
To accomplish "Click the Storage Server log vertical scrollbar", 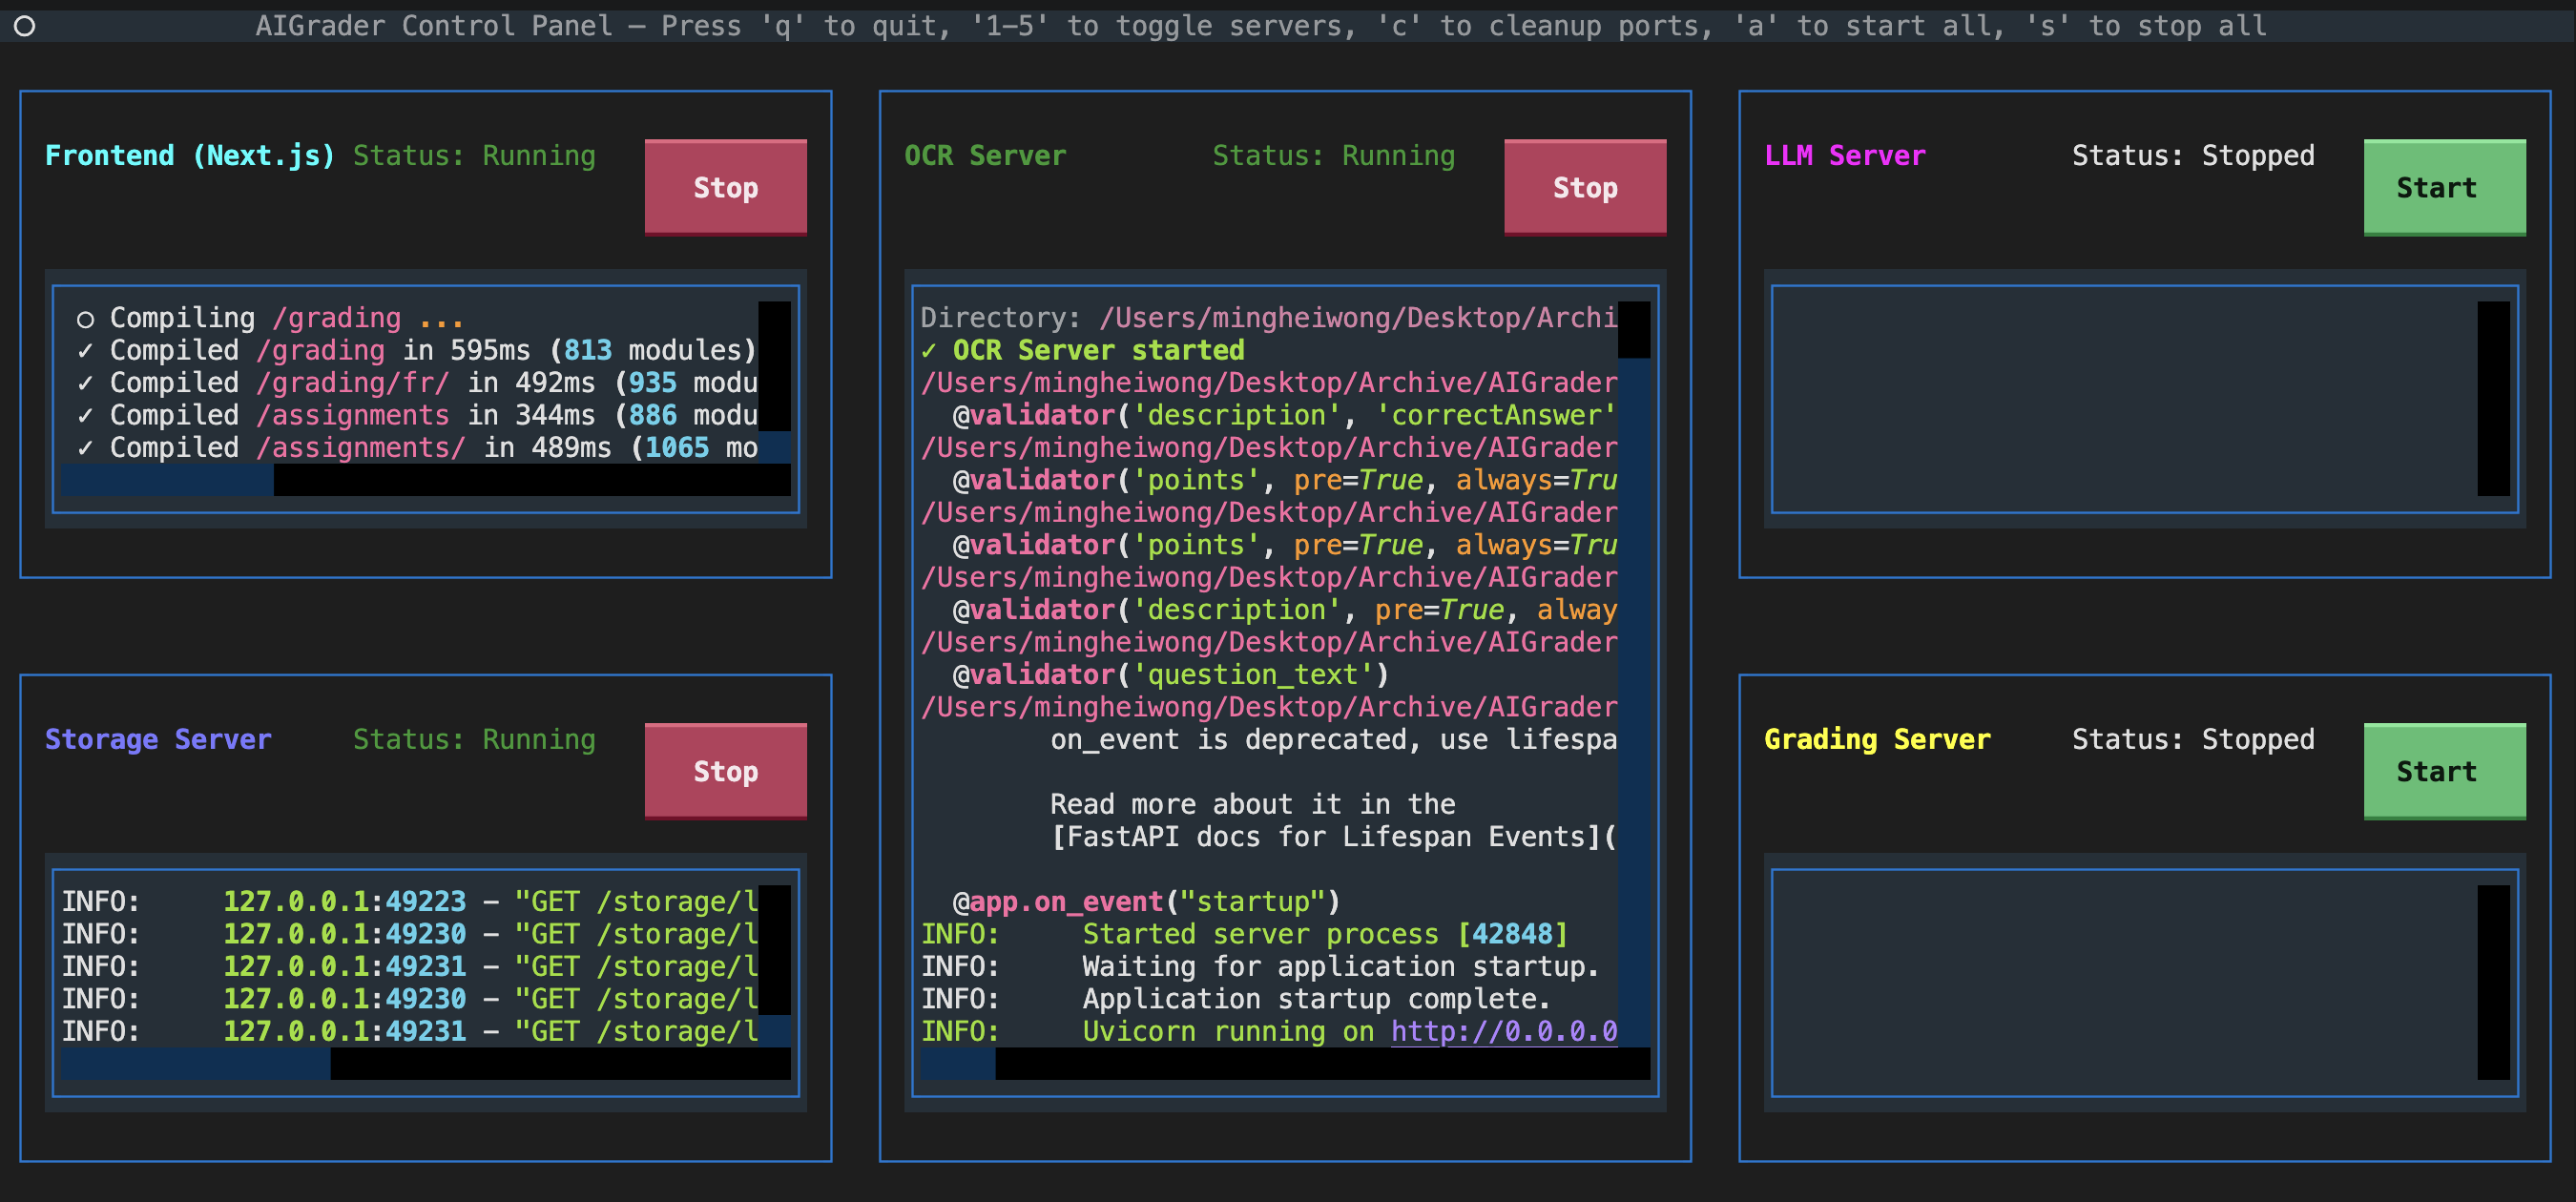I will click(x=774, y=966).
